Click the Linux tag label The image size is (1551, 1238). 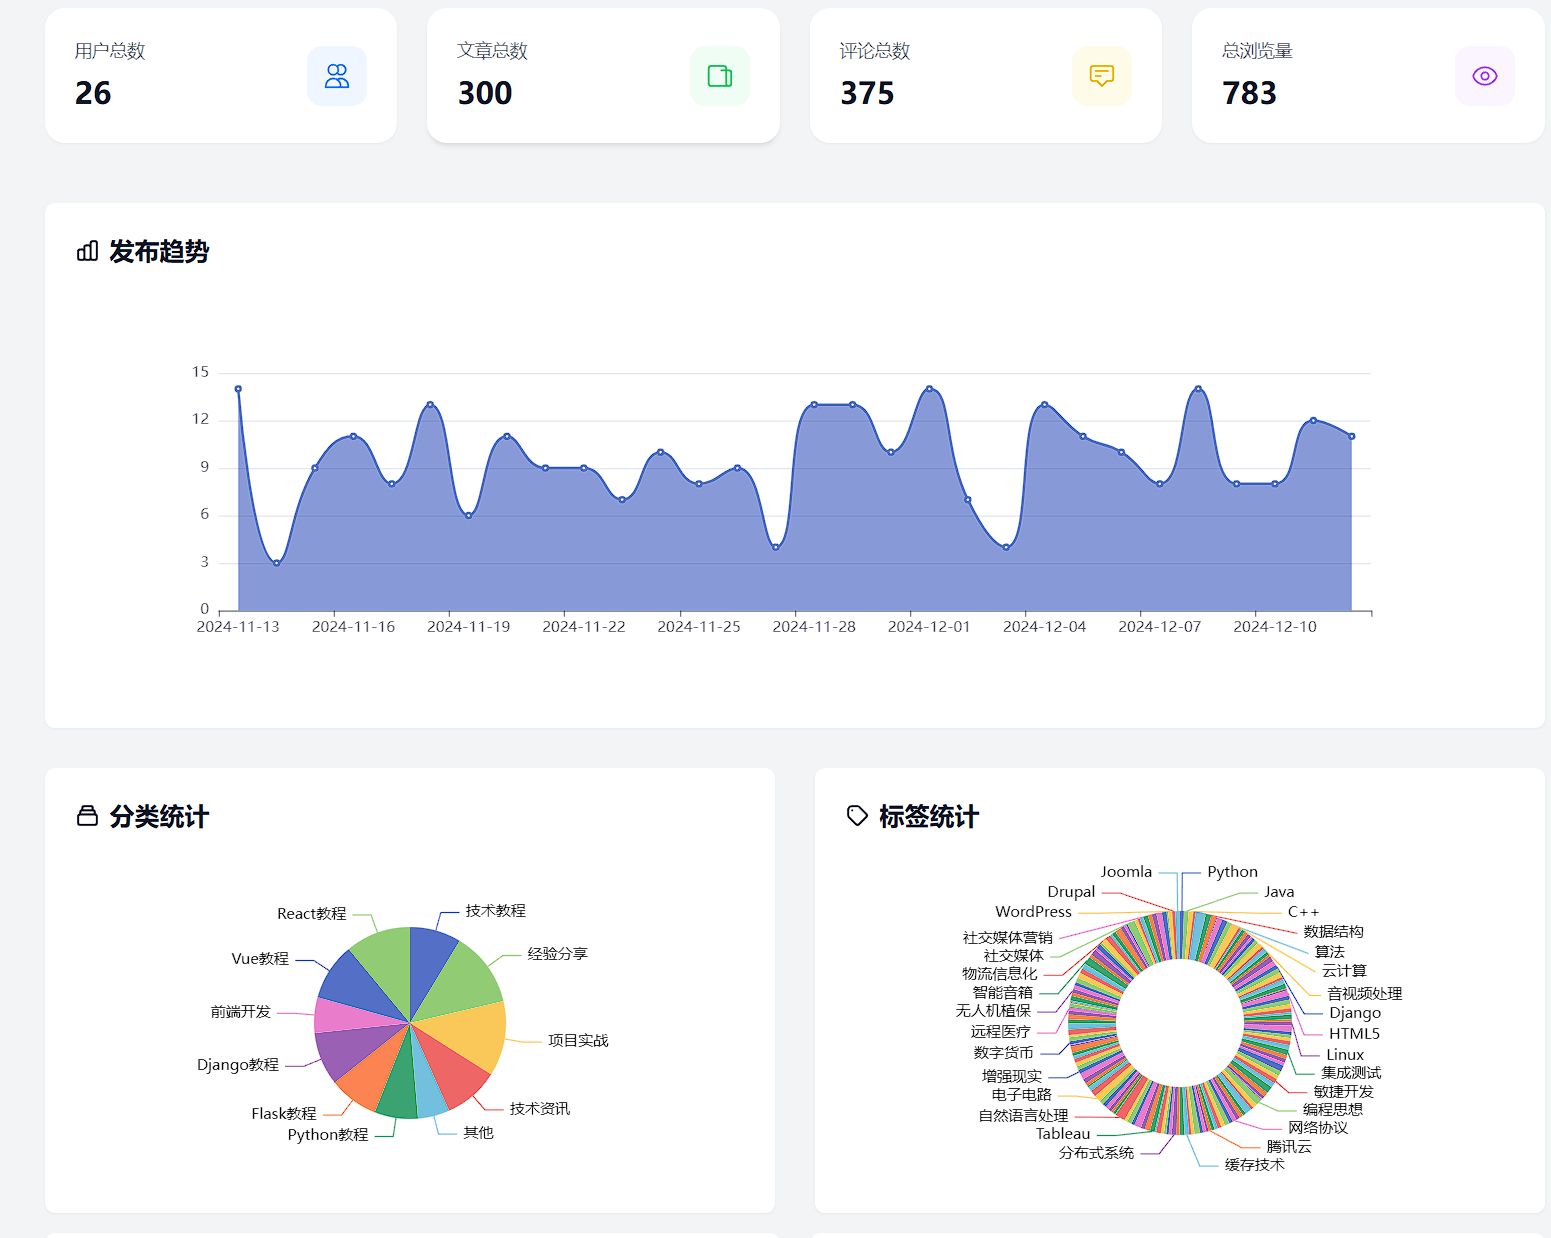click(1345, 1055)
